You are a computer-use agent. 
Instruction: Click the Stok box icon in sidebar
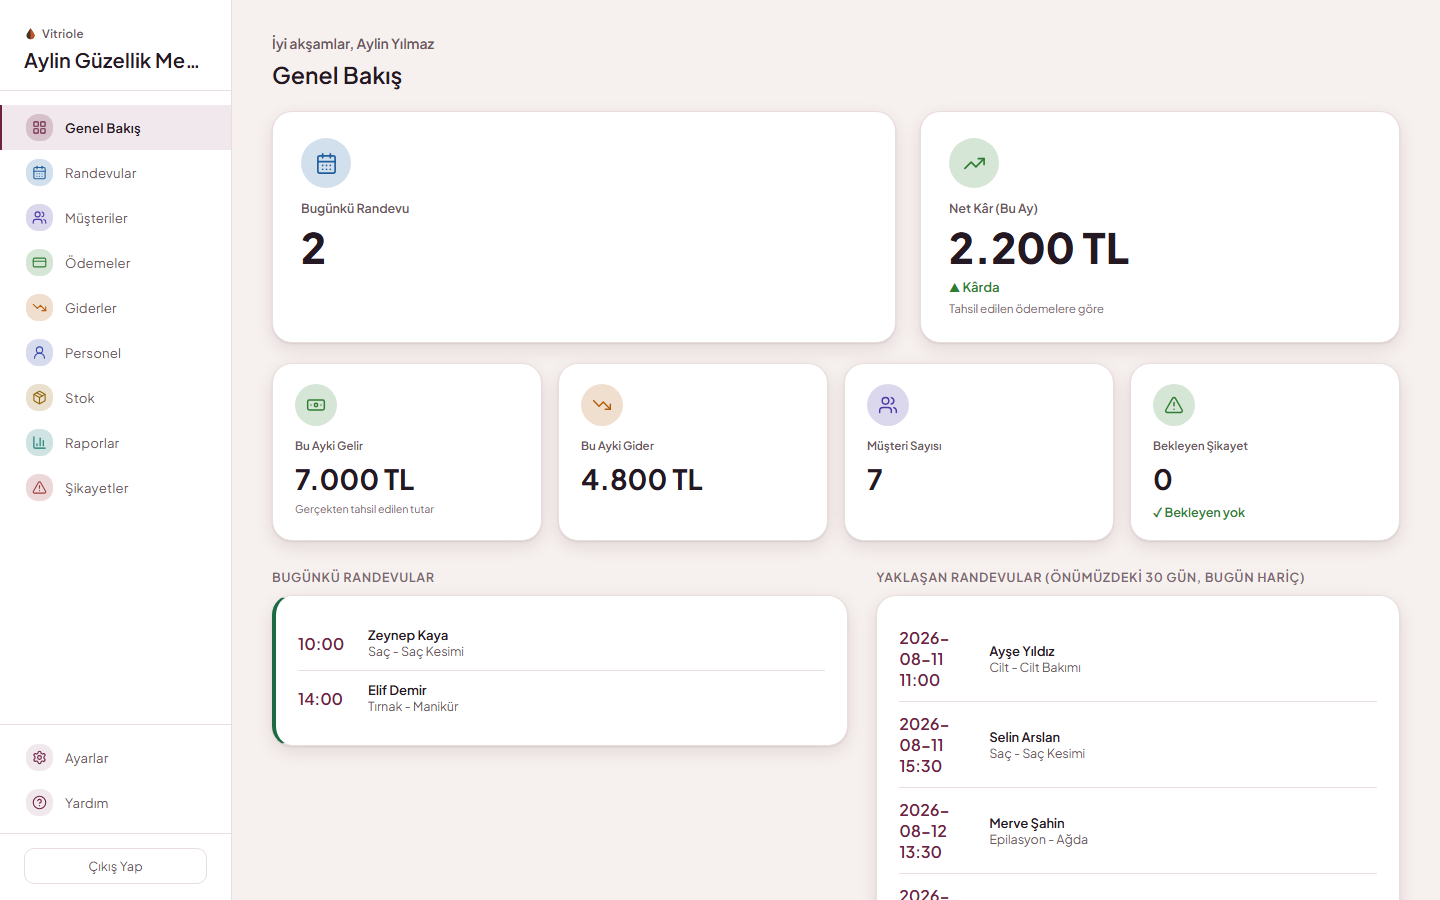coord(39,398)
